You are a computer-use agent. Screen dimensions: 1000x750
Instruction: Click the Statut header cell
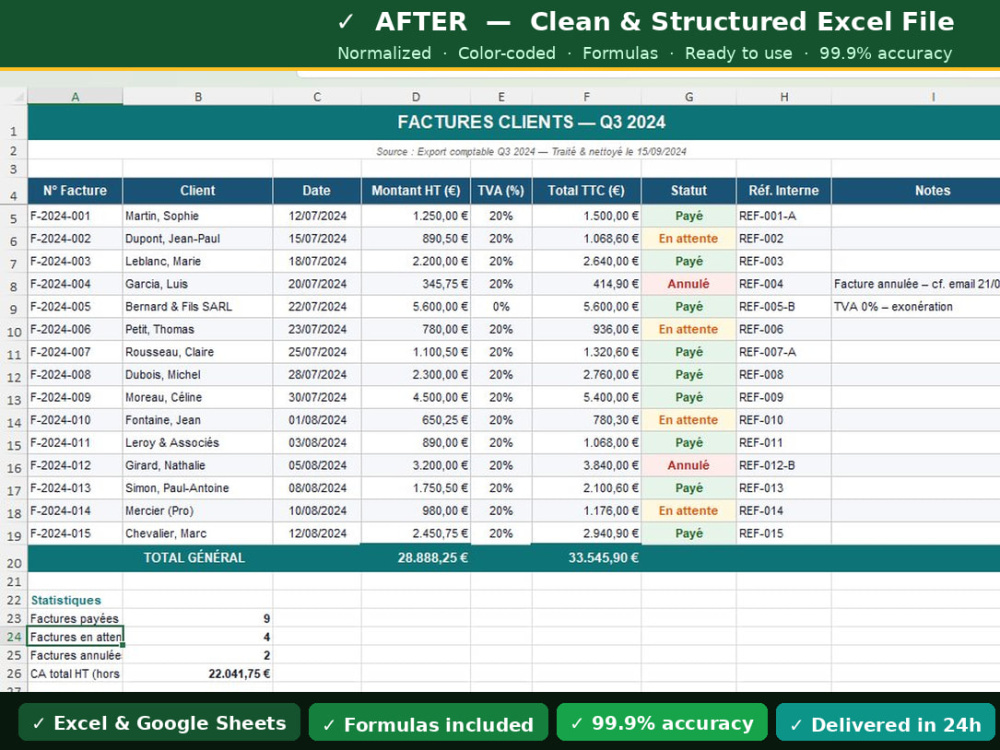click(x=689, y=191)
